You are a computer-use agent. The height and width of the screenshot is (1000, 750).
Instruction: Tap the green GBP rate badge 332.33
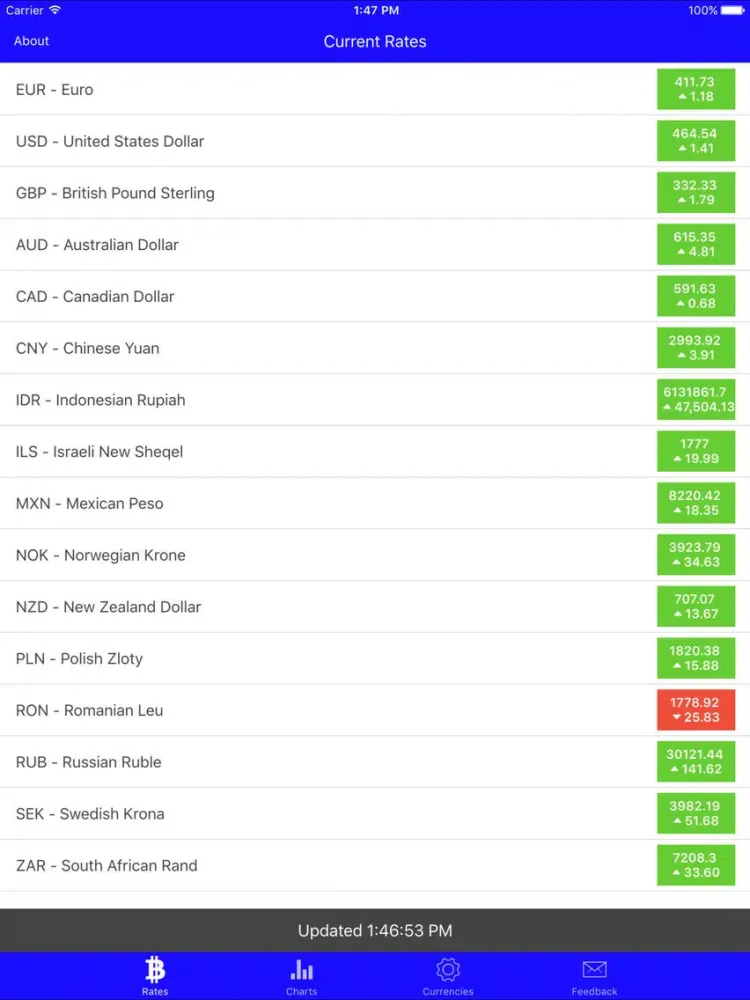point(695,193)
